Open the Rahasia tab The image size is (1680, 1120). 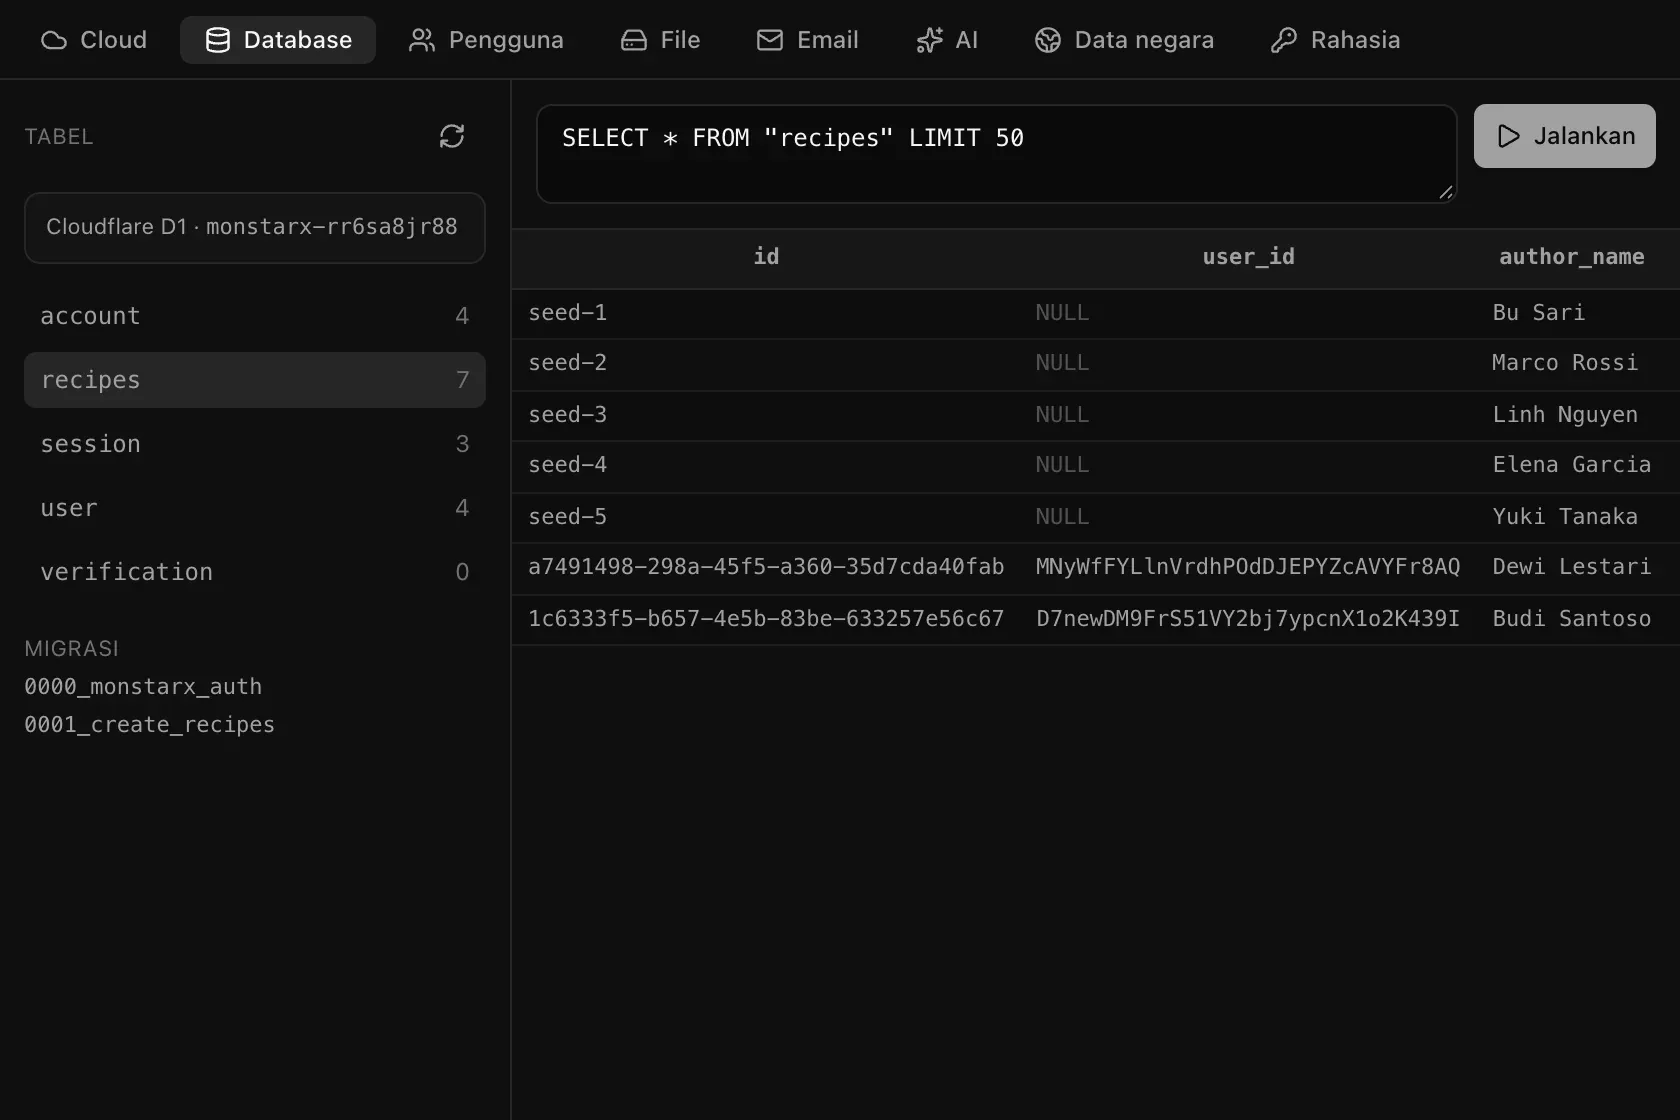point(1335,40)
